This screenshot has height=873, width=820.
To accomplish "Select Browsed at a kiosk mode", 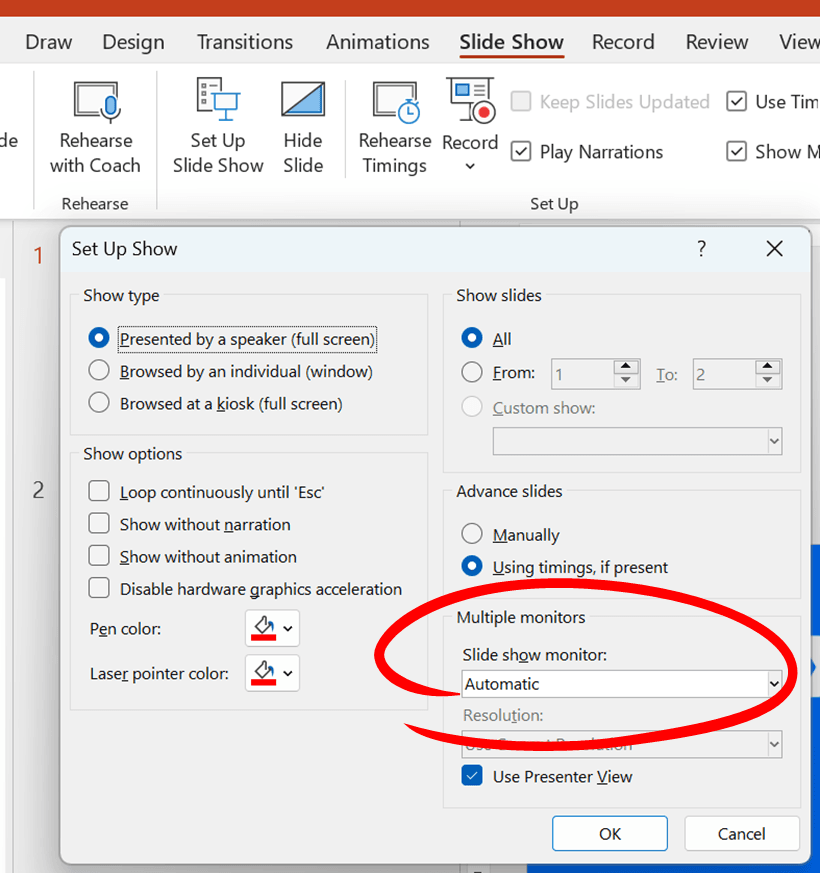I will 99,403.
